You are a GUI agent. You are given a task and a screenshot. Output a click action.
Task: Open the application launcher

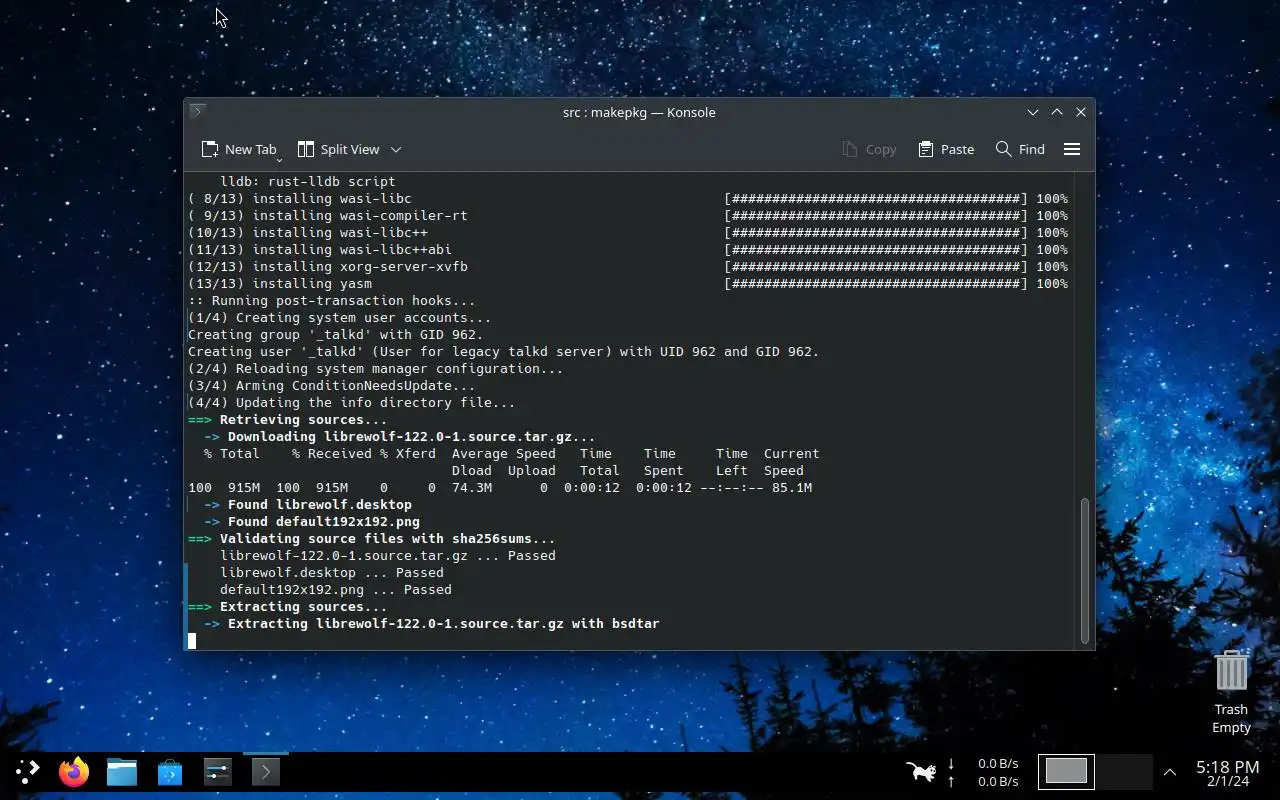click(27, 771)
